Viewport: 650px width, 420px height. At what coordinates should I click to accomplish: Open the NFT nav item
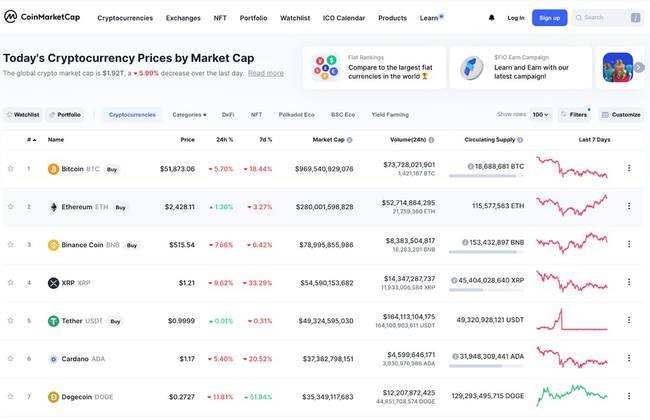(220, 18)
